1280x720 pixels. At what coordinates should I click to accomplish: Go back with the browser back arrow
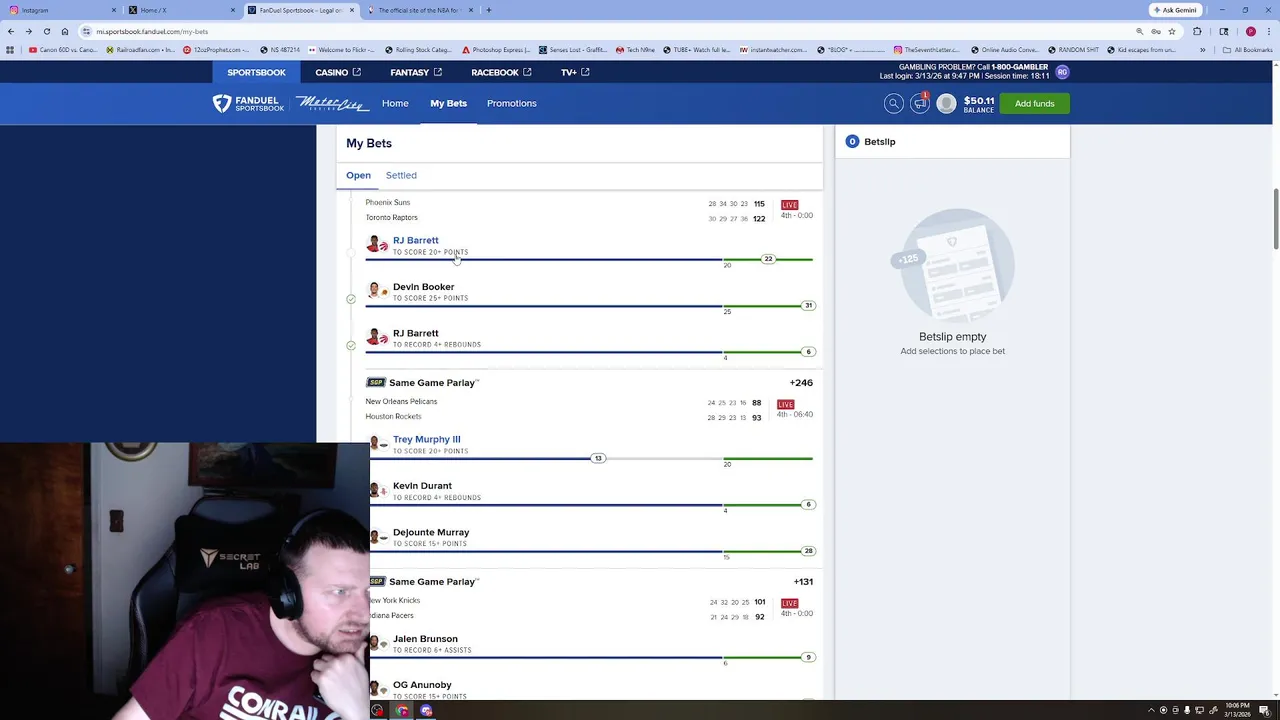10,31
